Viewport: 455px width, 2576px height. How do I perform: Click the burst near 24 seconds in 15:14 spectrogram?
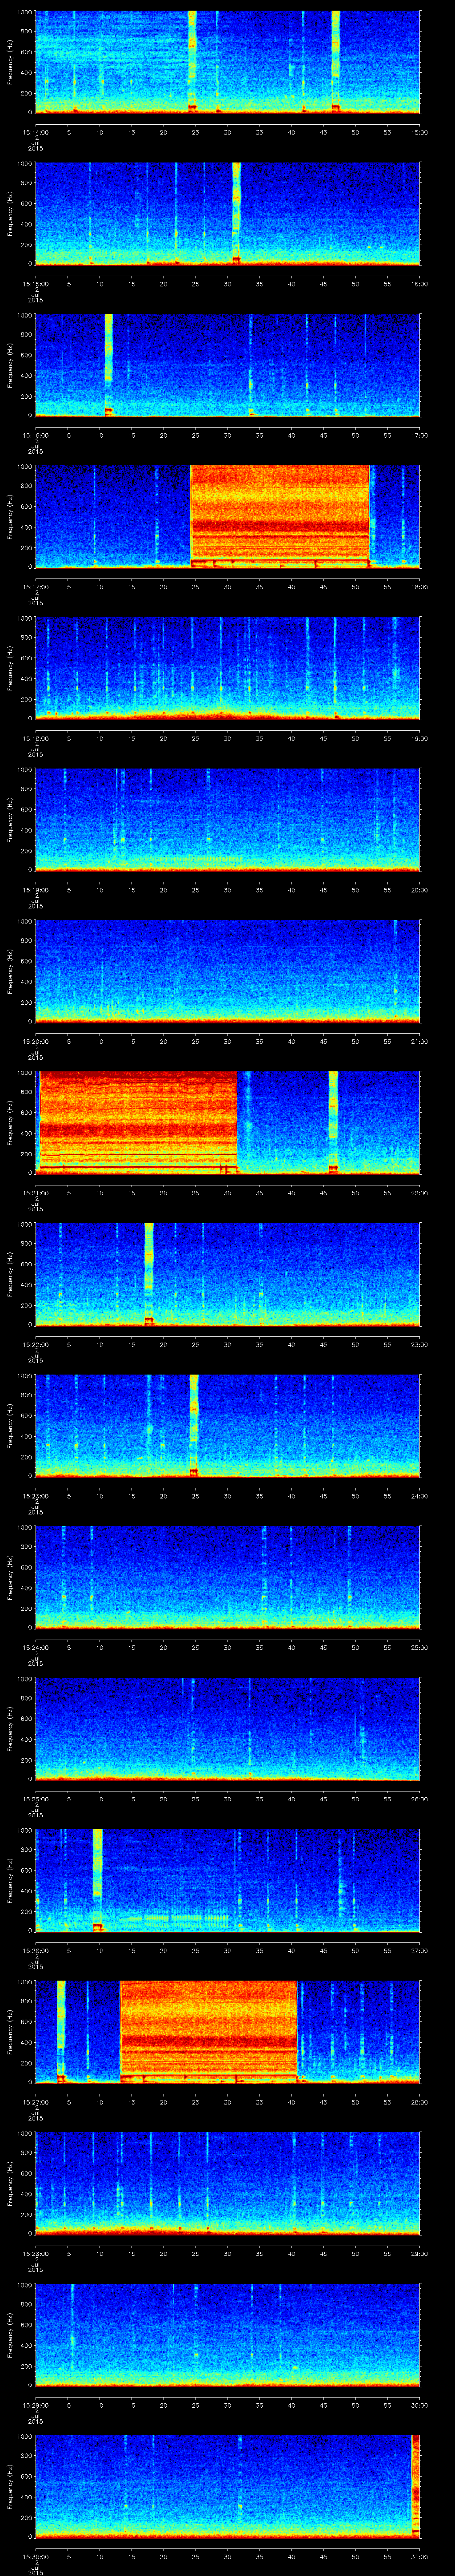tap(192, 60)
